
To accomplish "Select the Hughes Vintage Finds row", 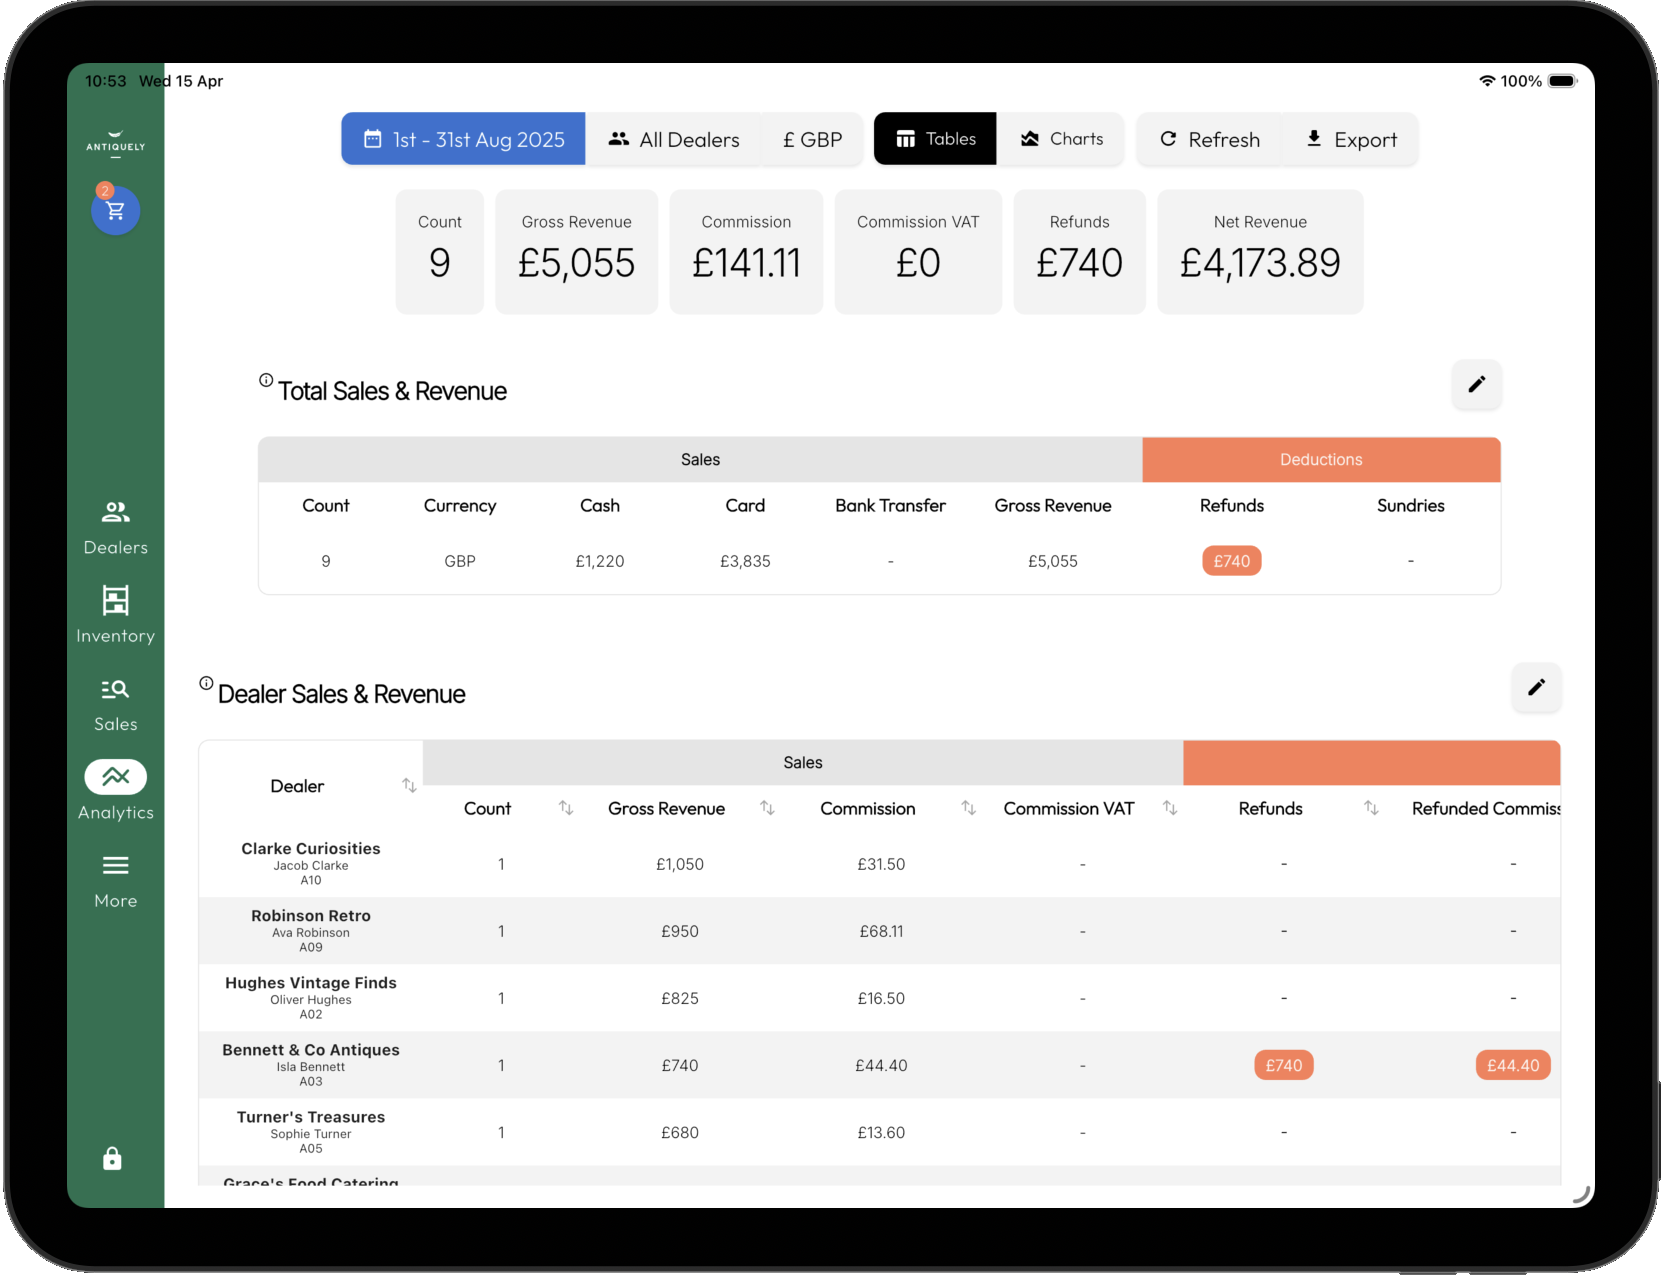I will (879, 998).
